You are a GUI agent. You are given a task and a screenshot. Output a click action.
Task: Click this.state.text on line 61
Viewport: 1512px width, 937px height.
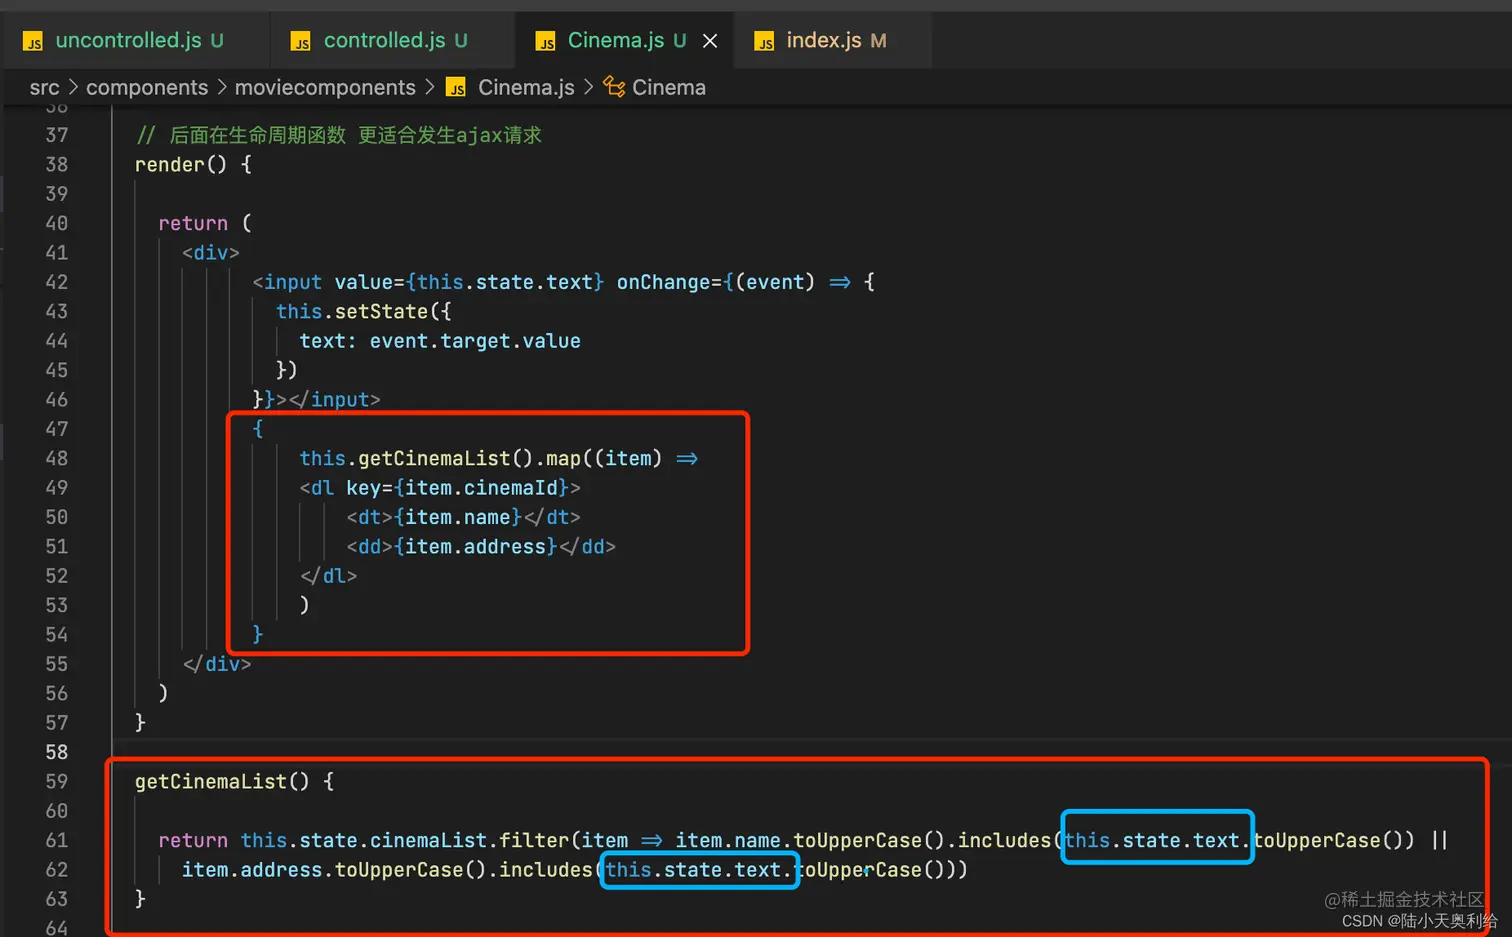[x=1152, y=841]
